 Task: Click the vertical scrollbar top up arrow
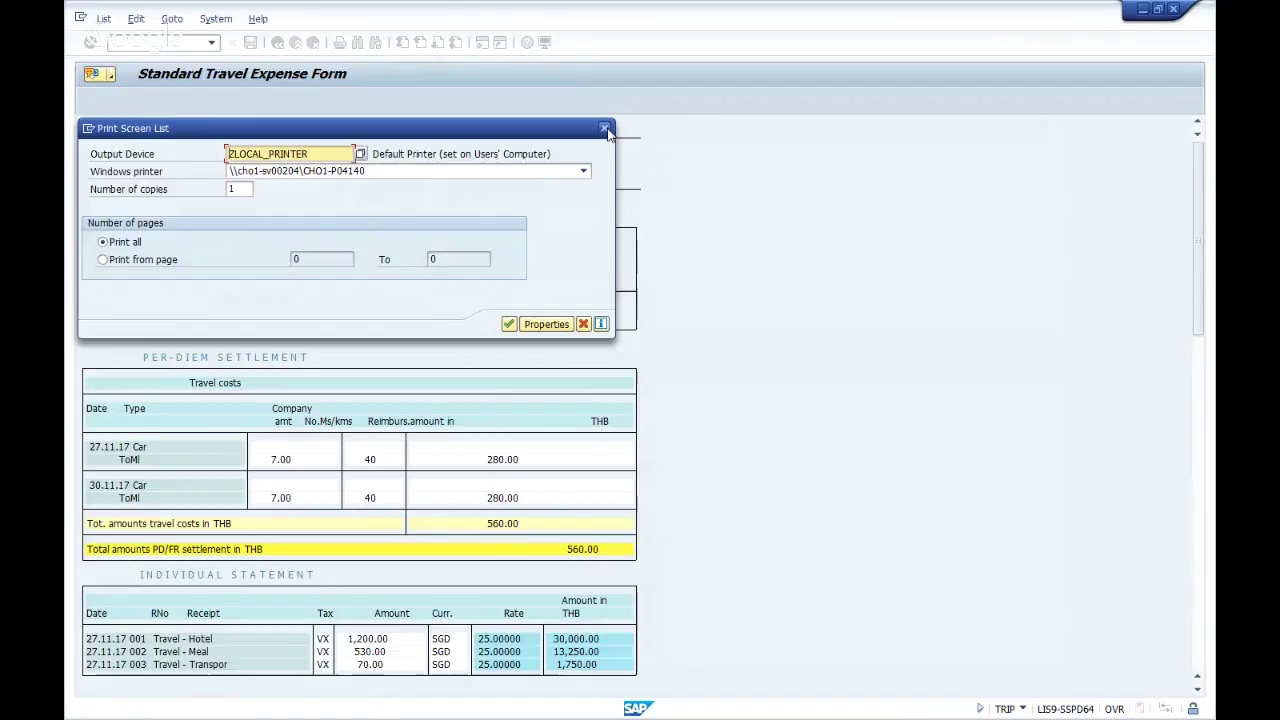click(1197, 122)
